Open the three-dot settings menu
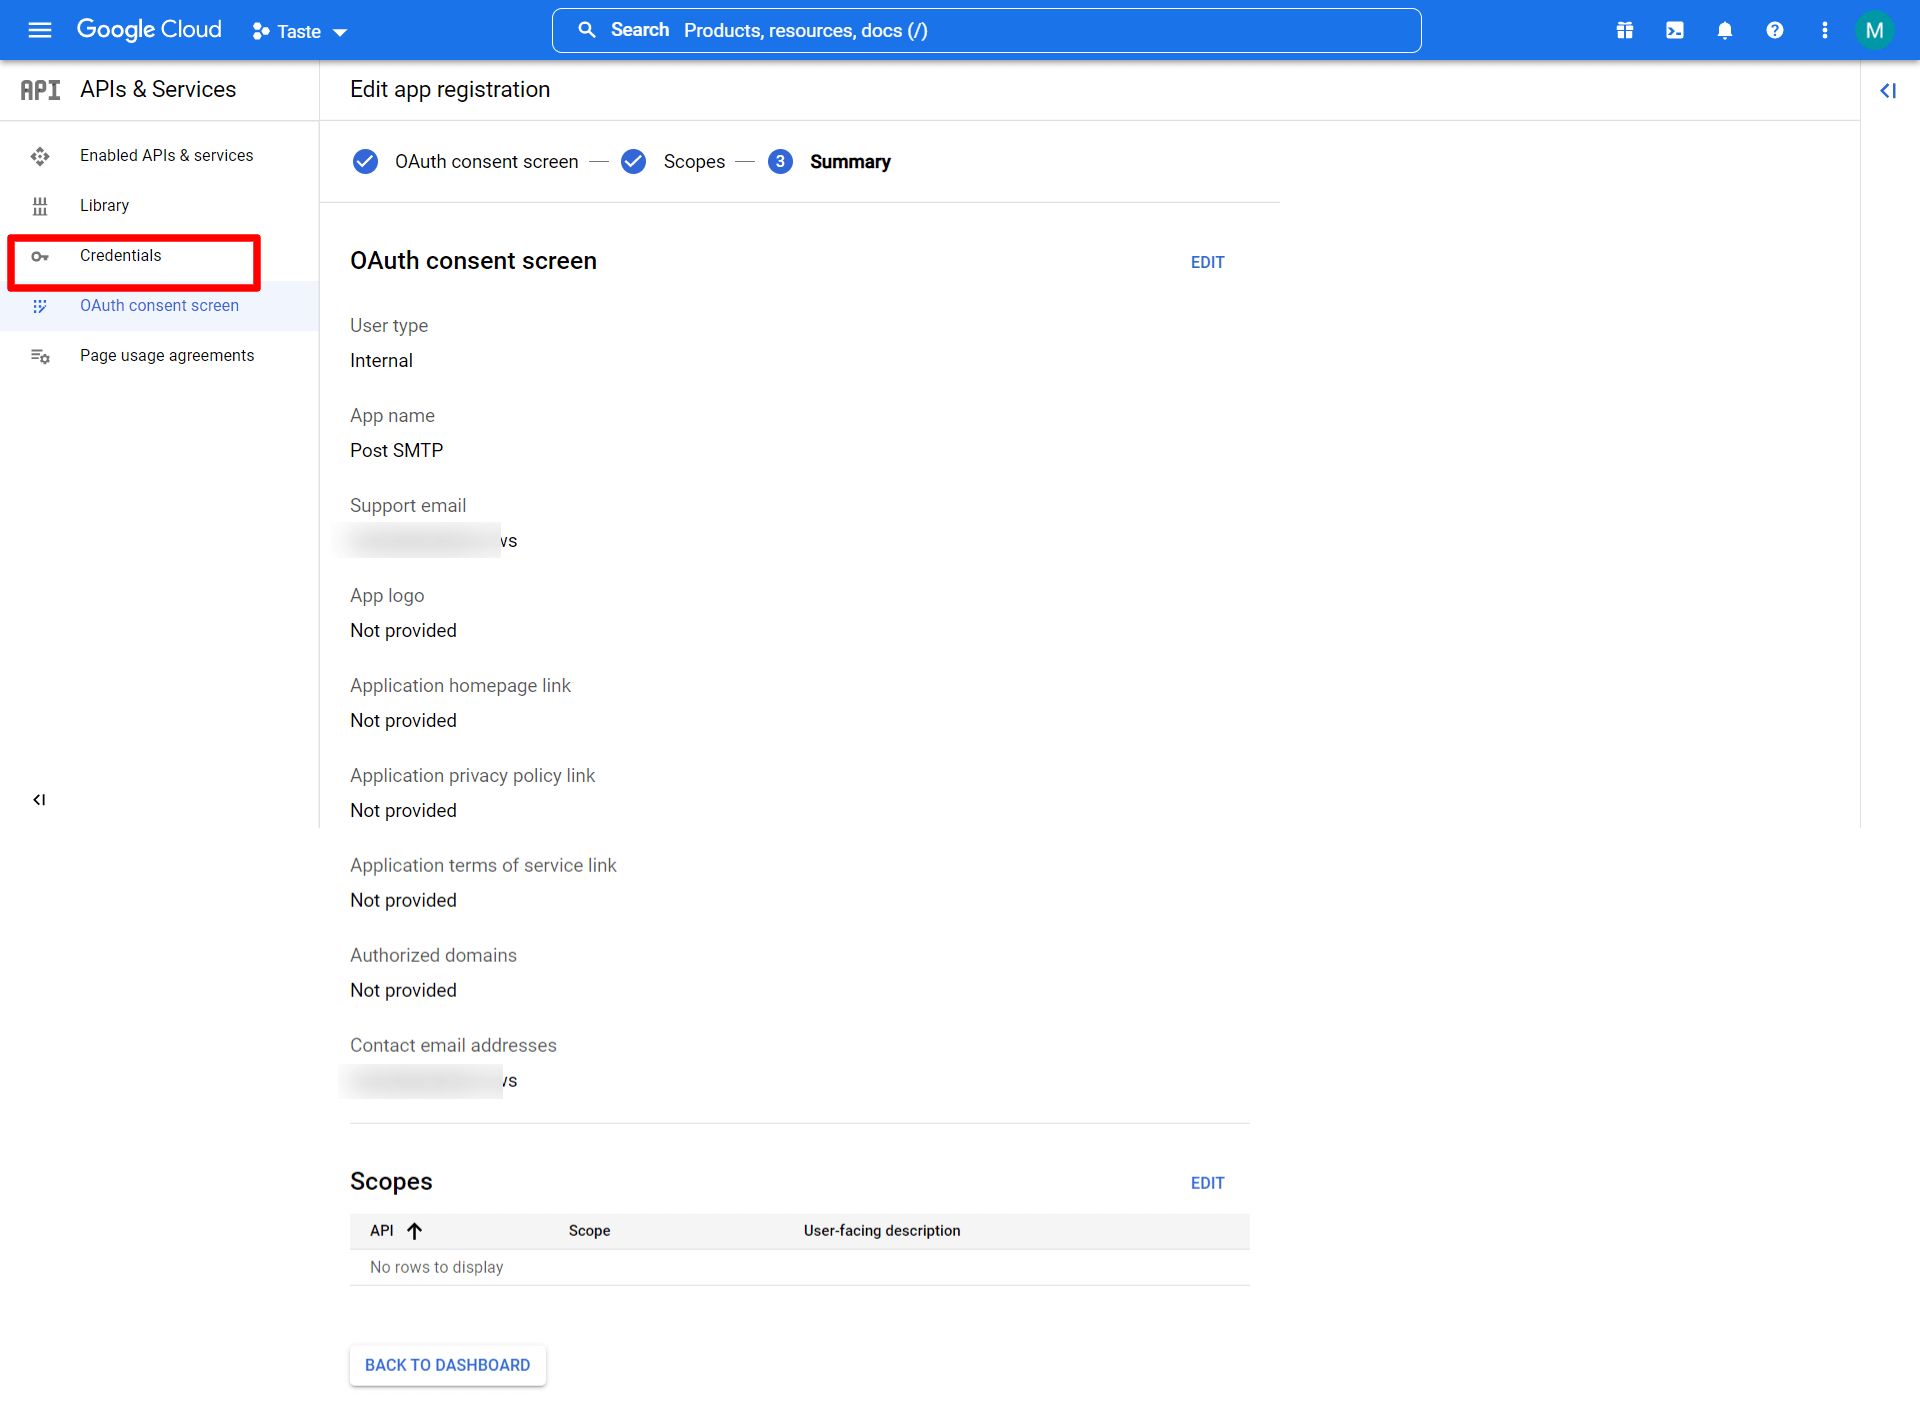 (1825, 30)
